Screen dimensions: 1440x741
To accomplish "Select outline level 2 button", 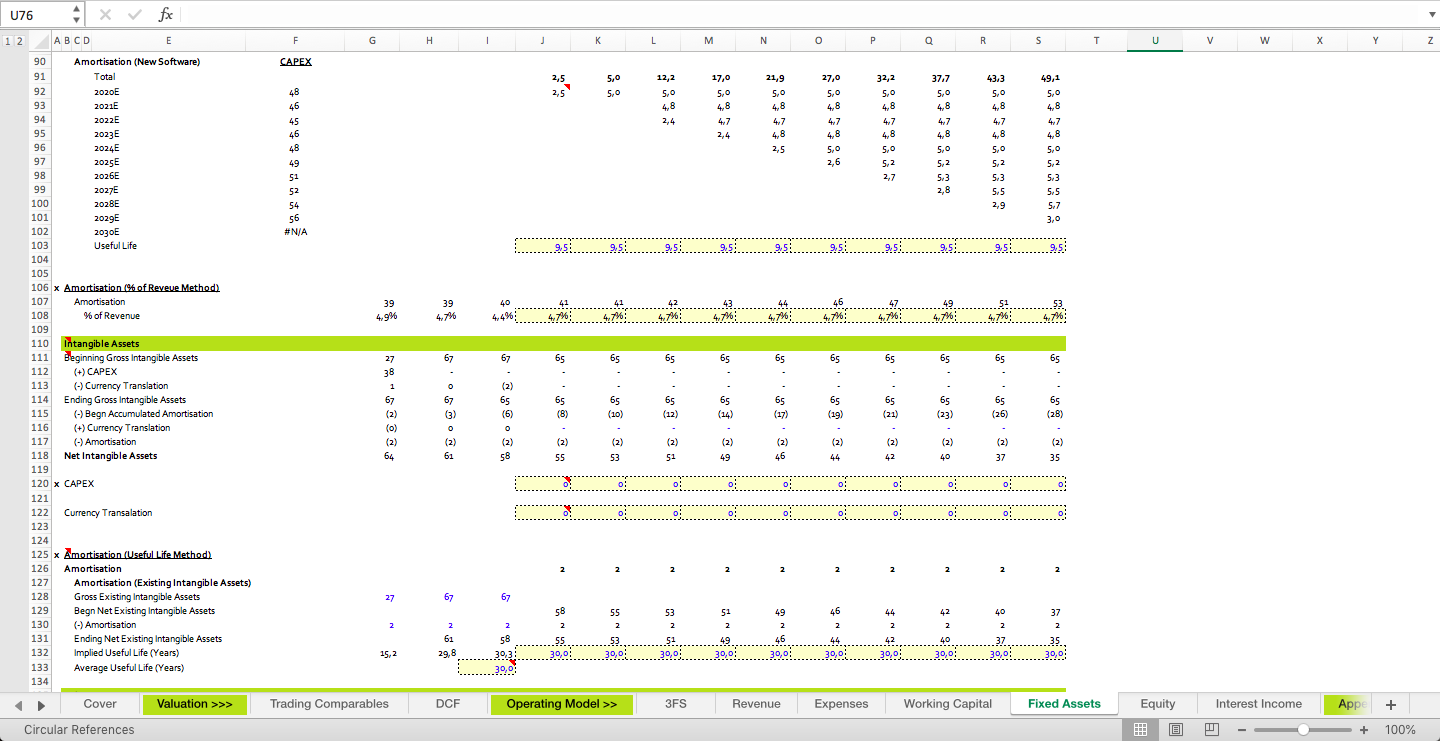I will tap(20, 40).
